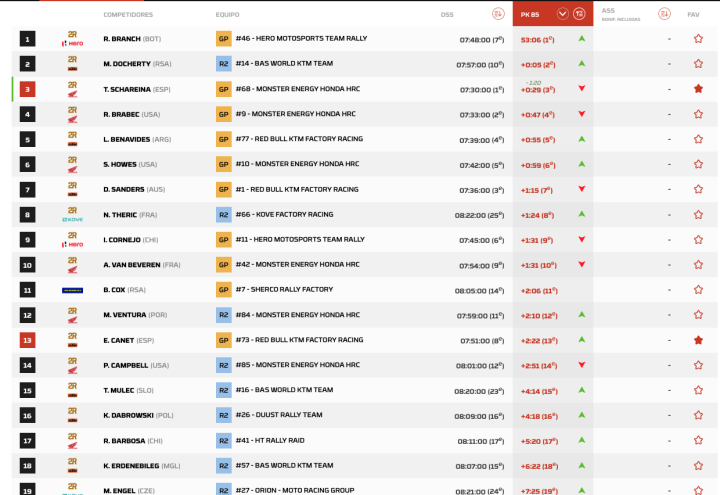Click Honda brand logo for R. Brabec
Viewport: 720px width, 495px height.
click(72, 114)
